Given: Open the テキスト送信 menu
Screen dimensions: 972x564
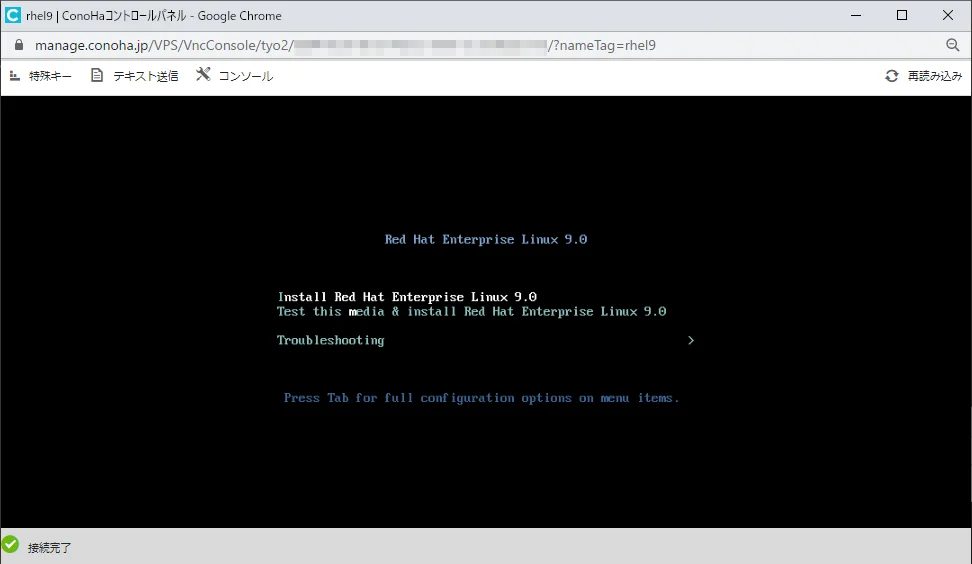Looking at the screenshot, I should pyautogui.click(x=145, y=76).
